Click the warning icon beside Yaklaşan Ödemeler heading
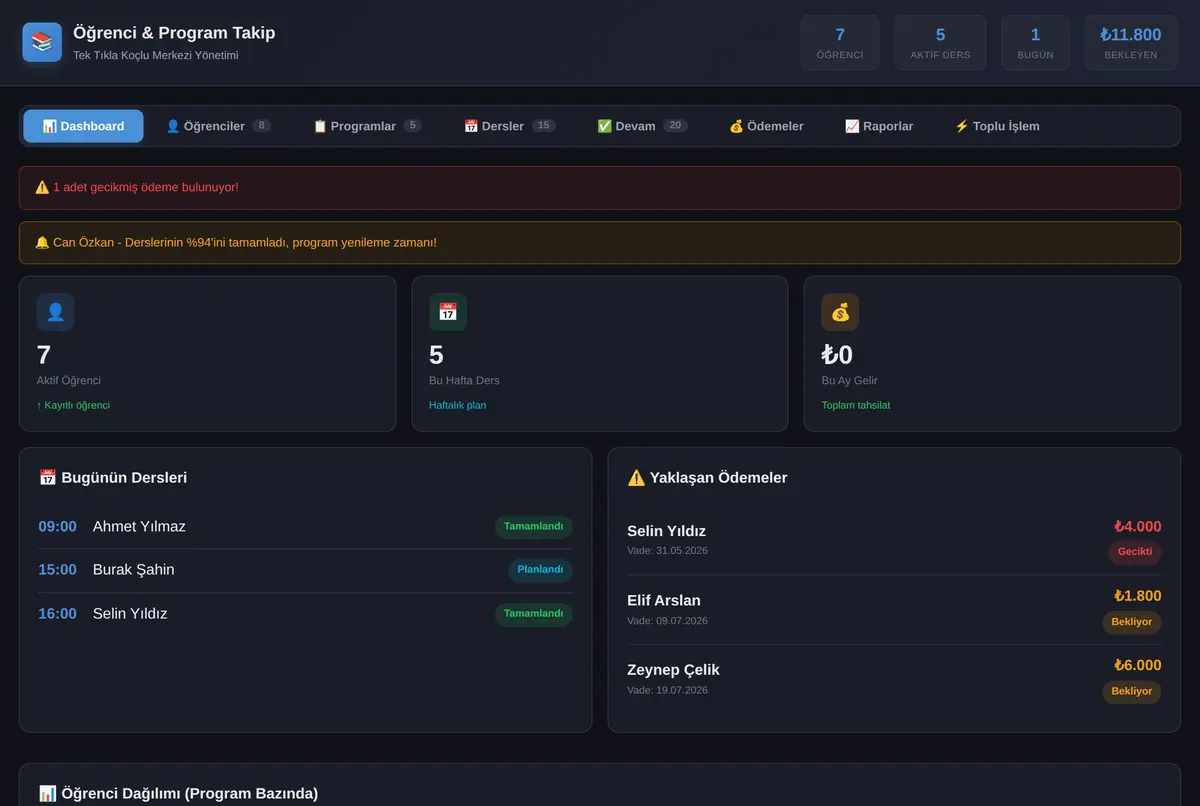 click(x=636, y=478)
